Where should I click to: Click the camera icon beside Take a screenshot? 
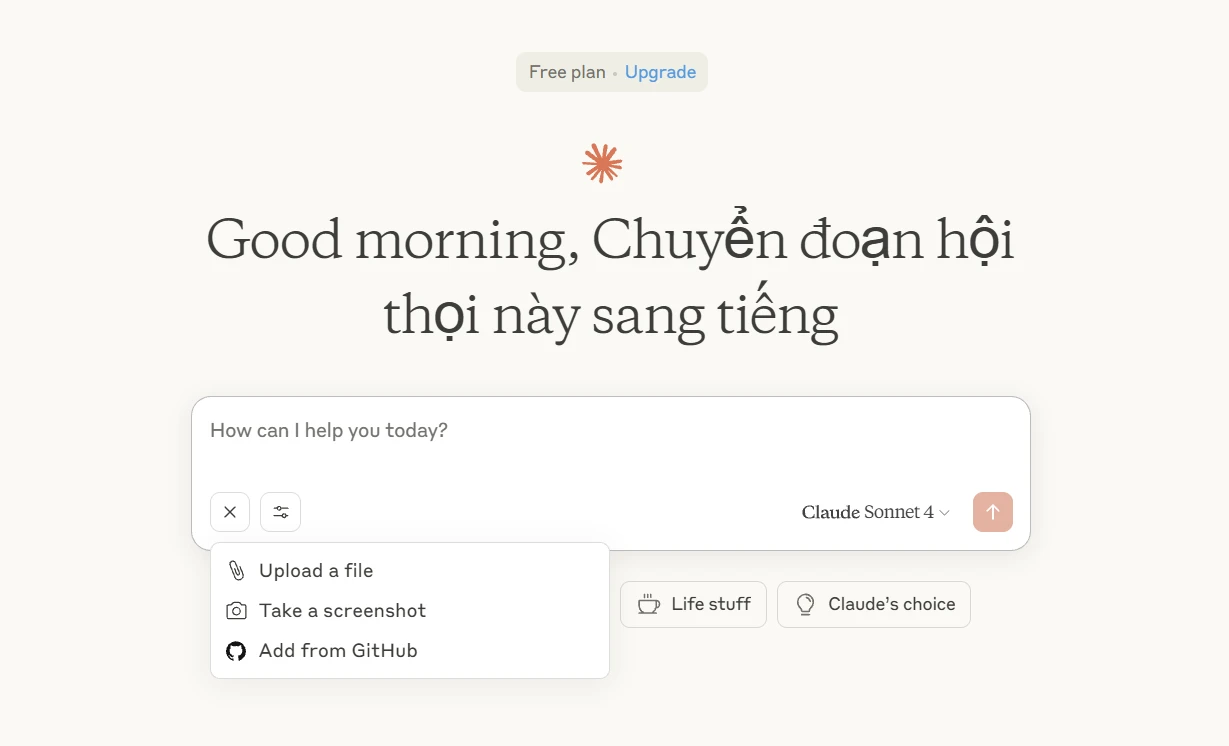pos(236,611)
